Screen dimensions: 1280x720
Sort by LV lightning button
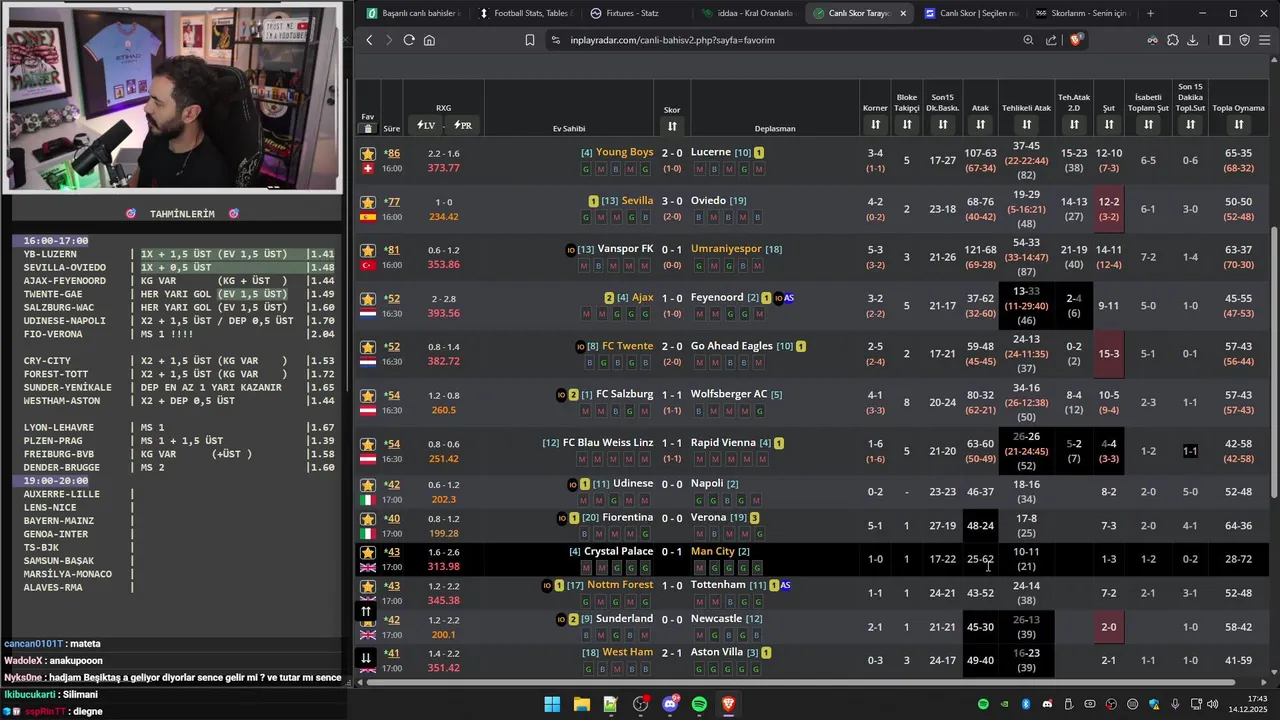(x=426, y=125)
